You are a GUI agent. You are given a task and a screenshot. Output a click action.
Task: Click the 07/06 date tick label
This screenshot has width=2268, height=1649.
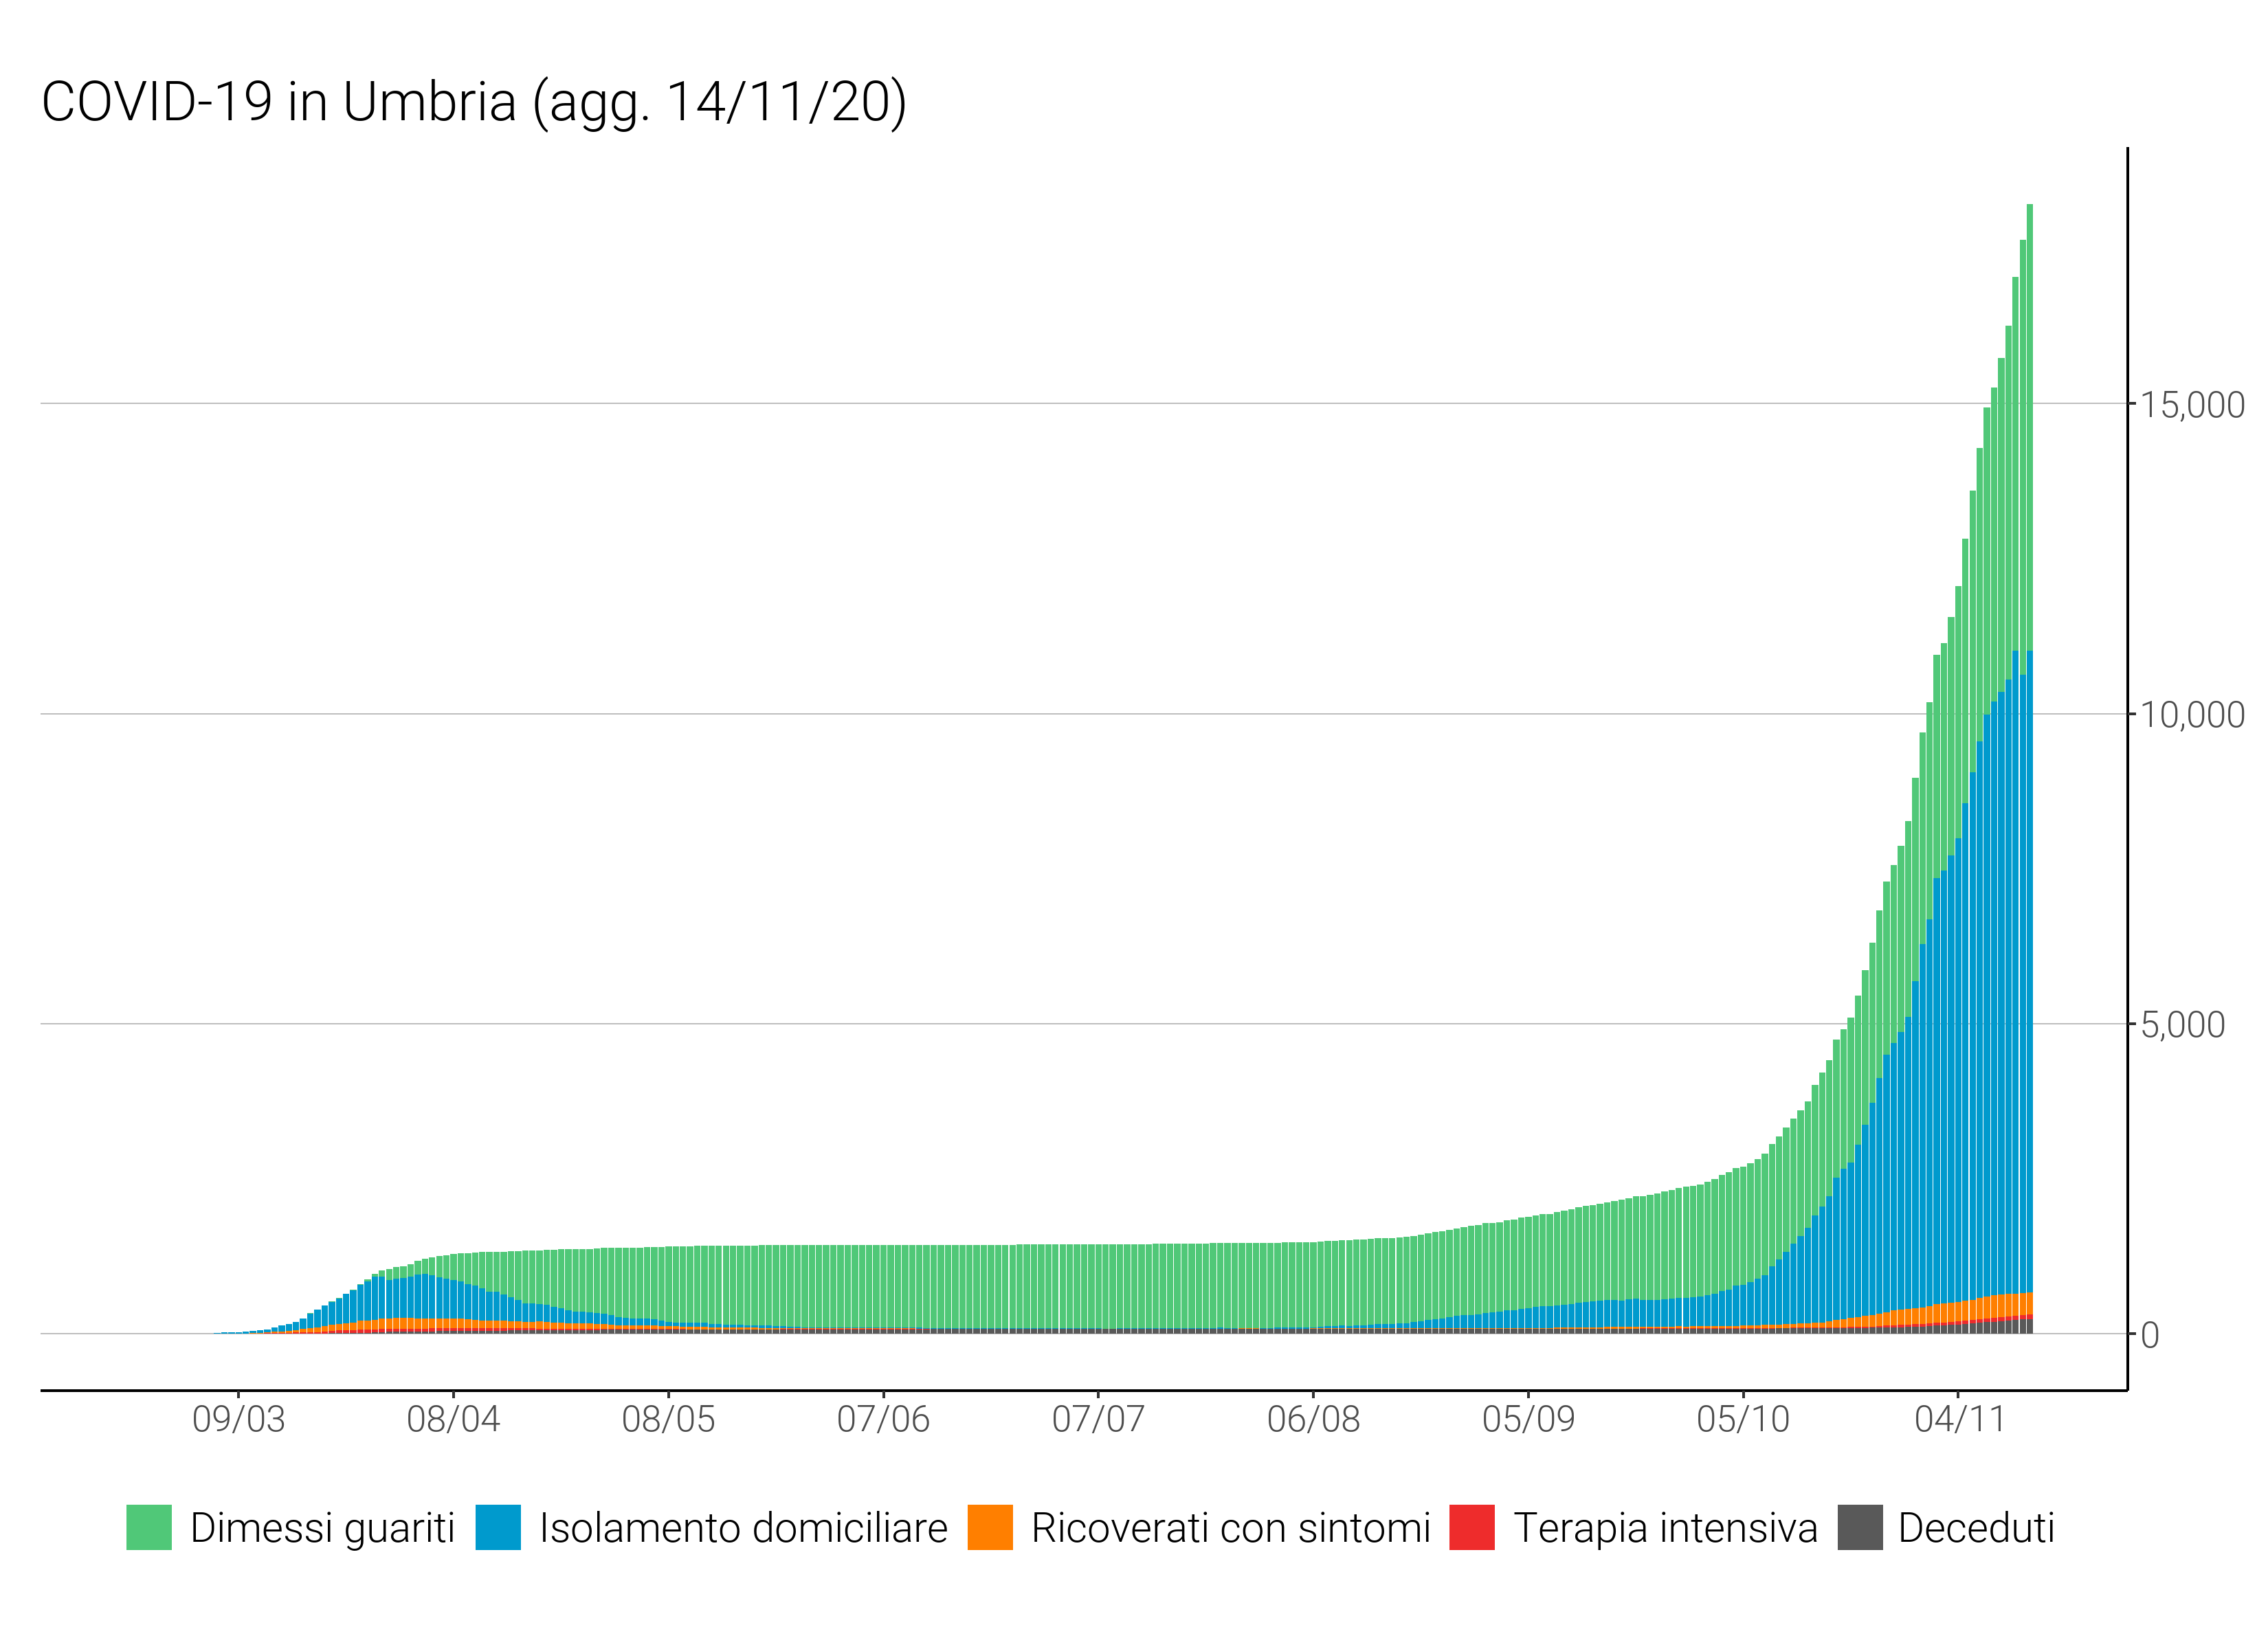pyautogui.click(x=883, y=1419)
